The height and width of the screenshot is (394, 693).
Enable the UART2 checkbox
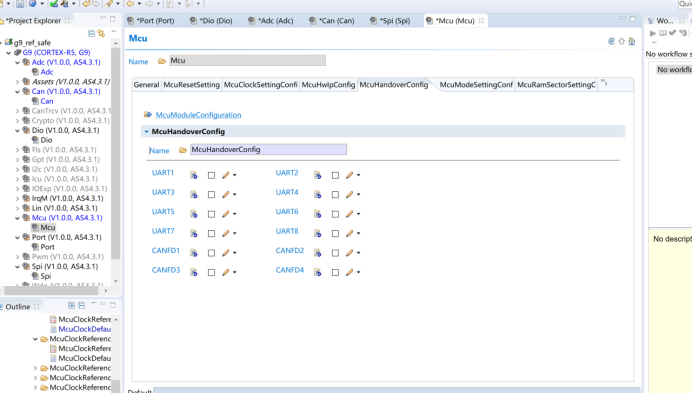tap(335, 176)
